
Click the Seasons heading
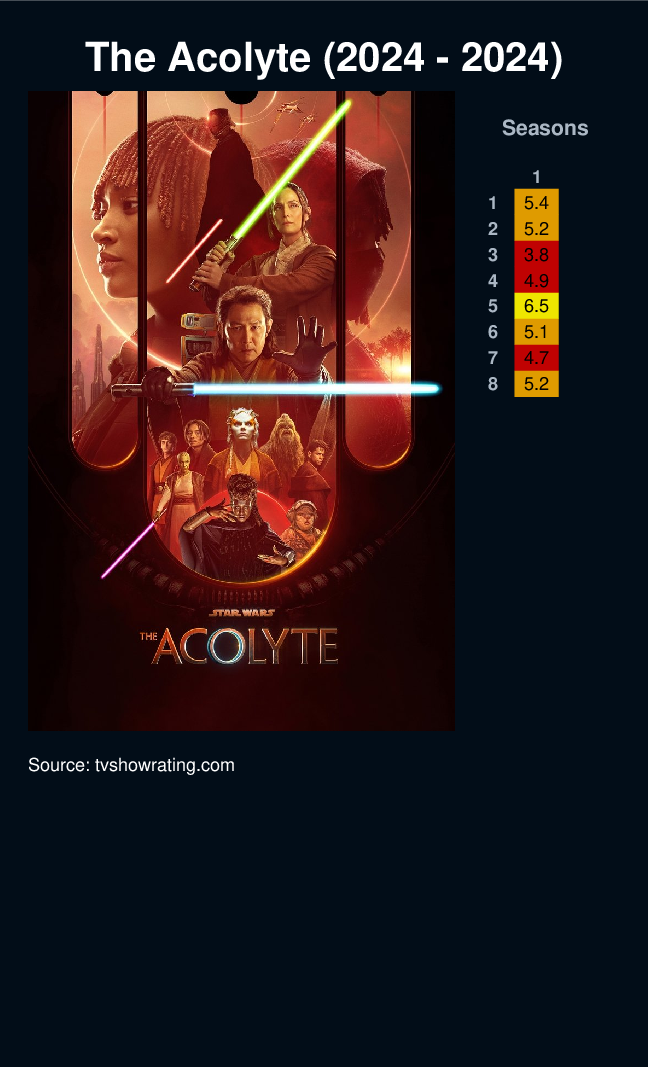pos(545,128)
